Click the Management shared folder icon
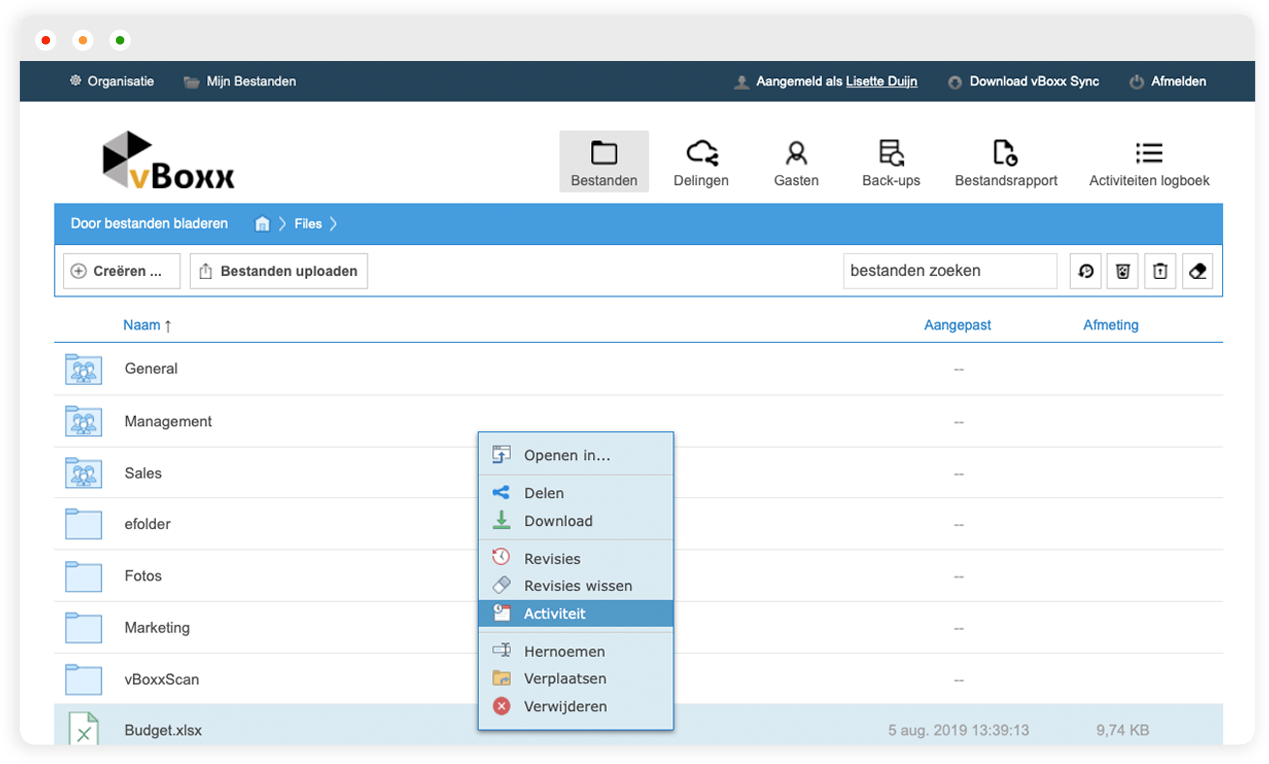 pyautogui.click(x=84, y=421)
